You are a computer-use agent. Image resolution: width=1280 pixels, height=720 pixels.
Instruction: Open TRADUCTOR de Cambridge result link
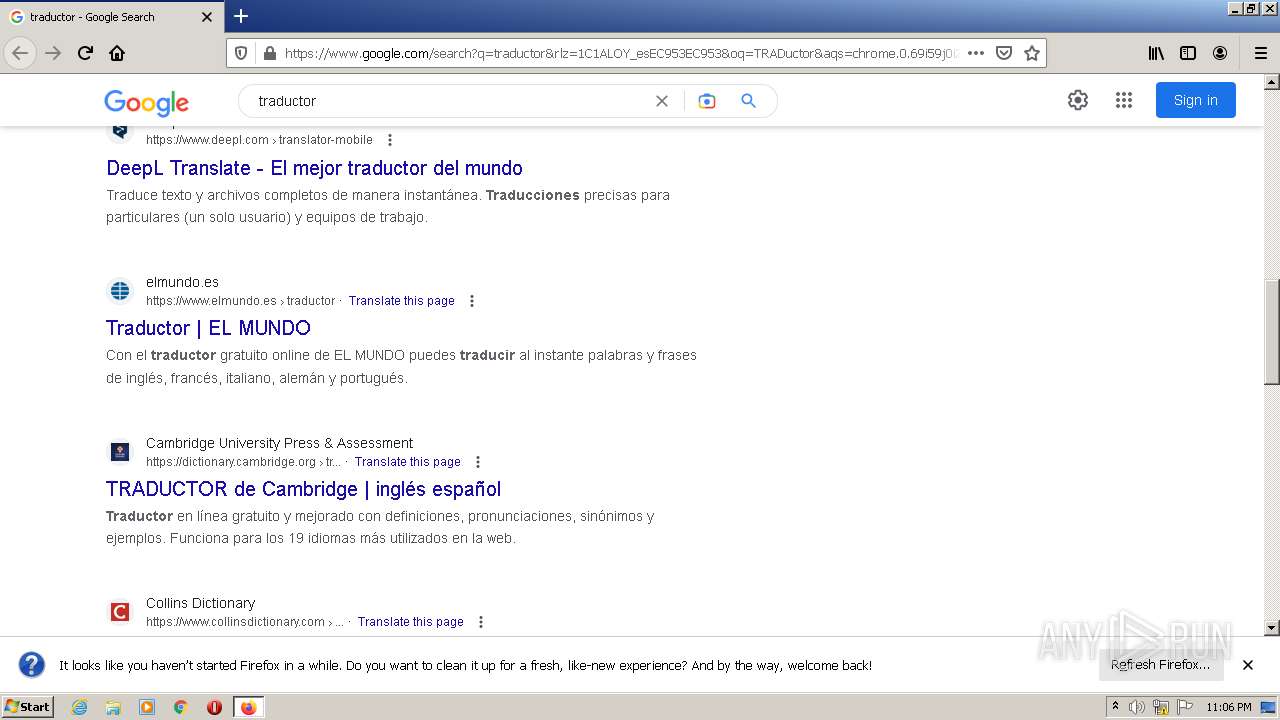303,489
